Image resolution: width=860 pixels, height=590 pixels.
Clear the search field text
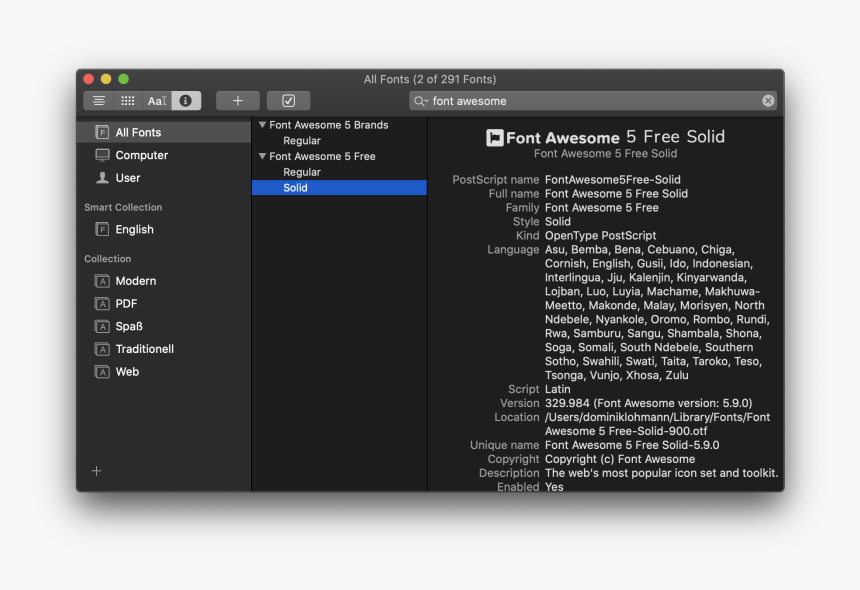pos(768,101)
